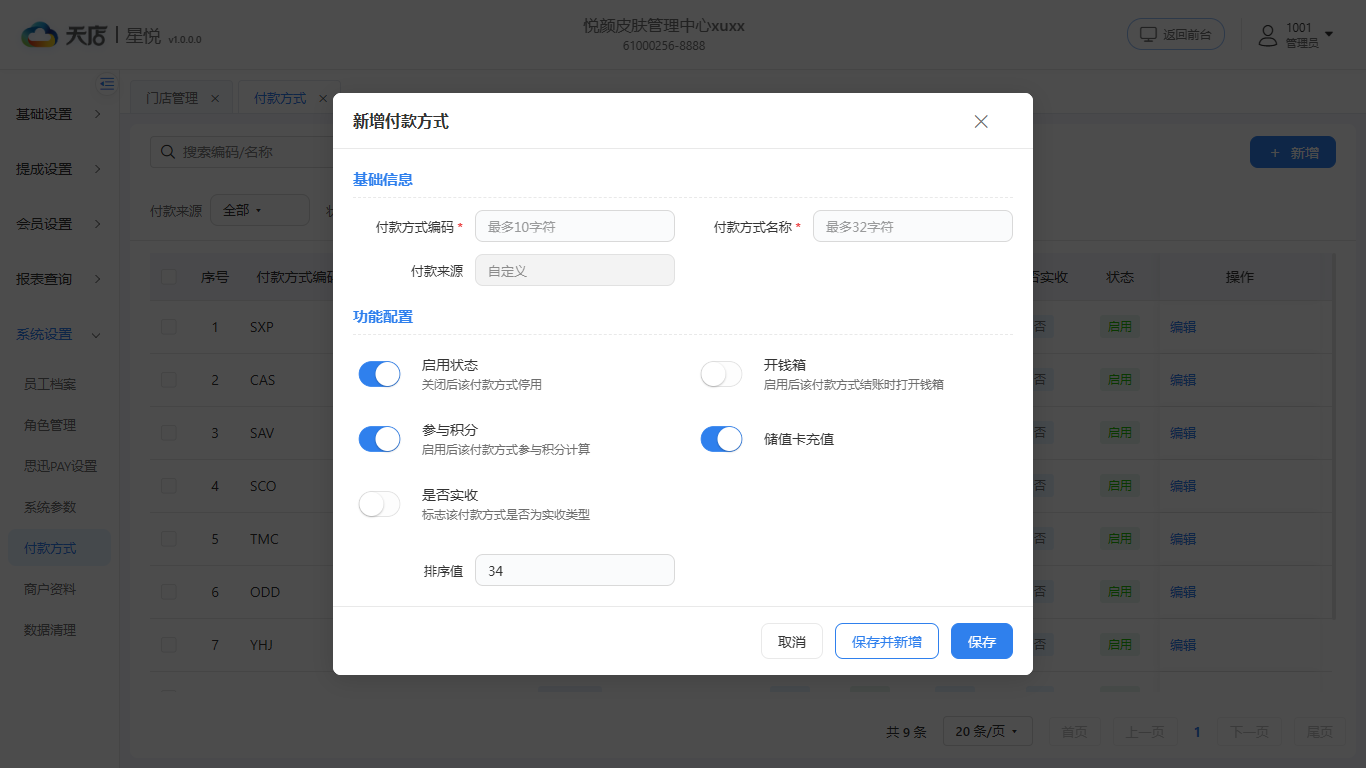This screenshot has height=768, width=1366.
Task: Close the 门店管理 tab with its X
Action: [x=215, y=98]
